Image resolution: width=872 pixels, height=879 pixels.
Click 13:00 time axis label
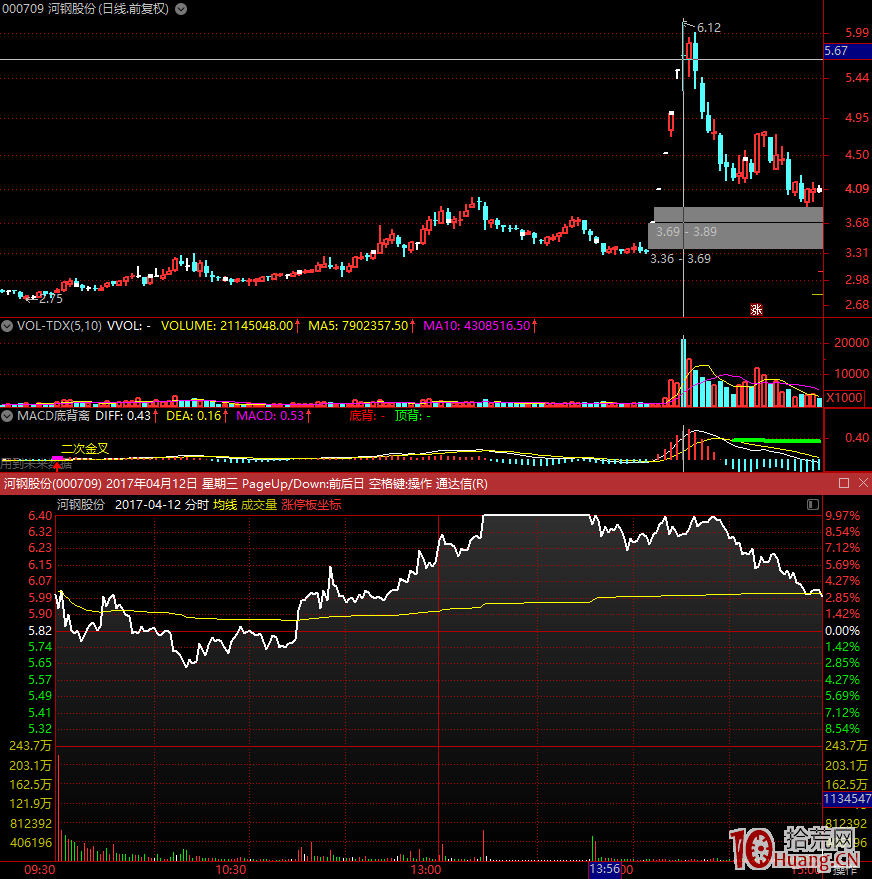pyautogui.click(x=426, y=869)
